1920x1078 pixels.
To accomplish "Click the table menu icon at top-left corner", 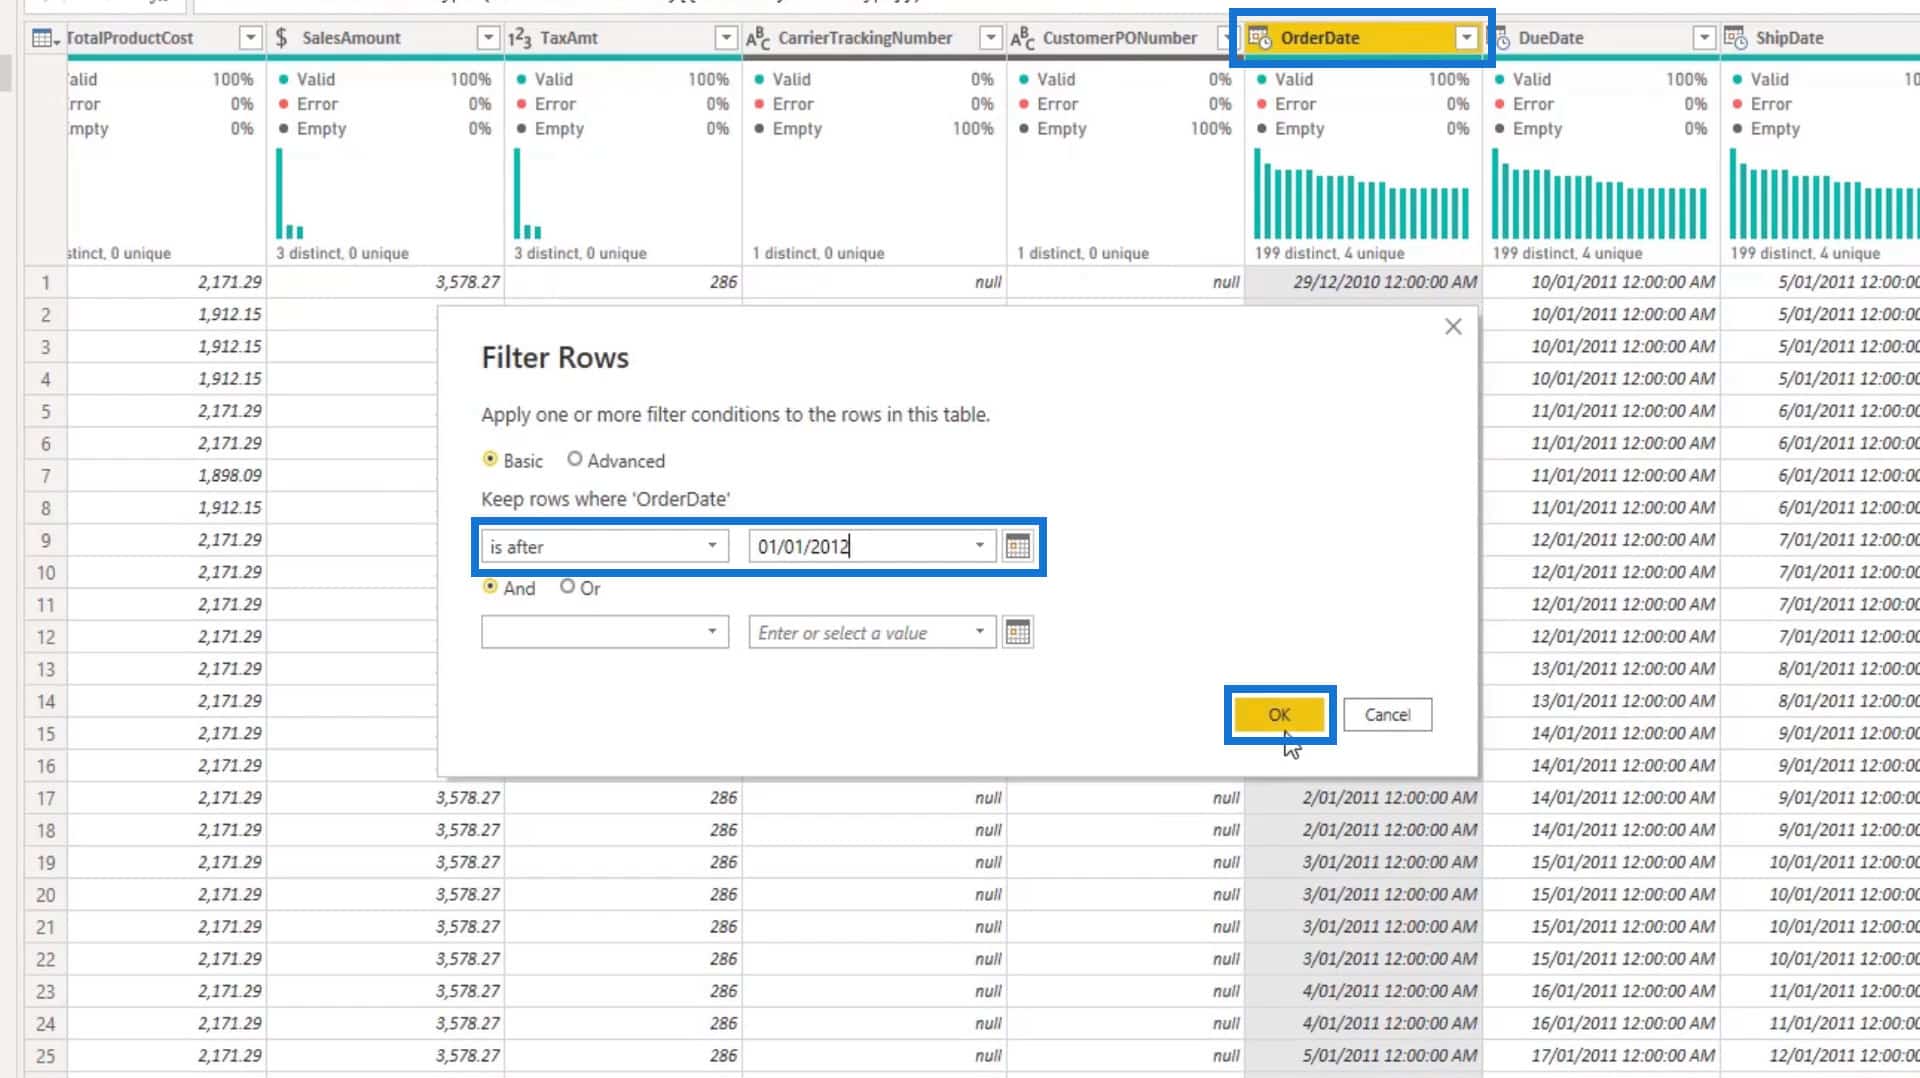I will [x=46, y=38].
